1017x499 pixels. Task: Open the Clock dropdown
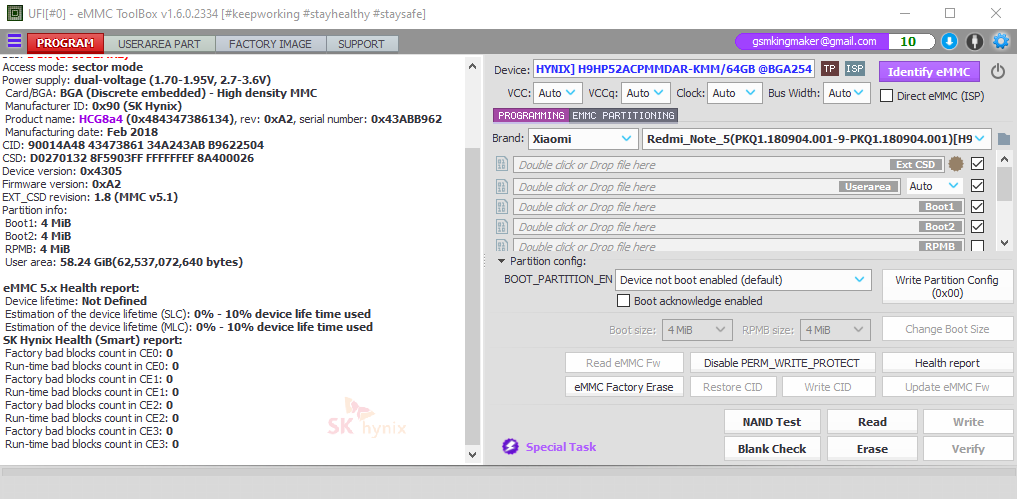734,93
